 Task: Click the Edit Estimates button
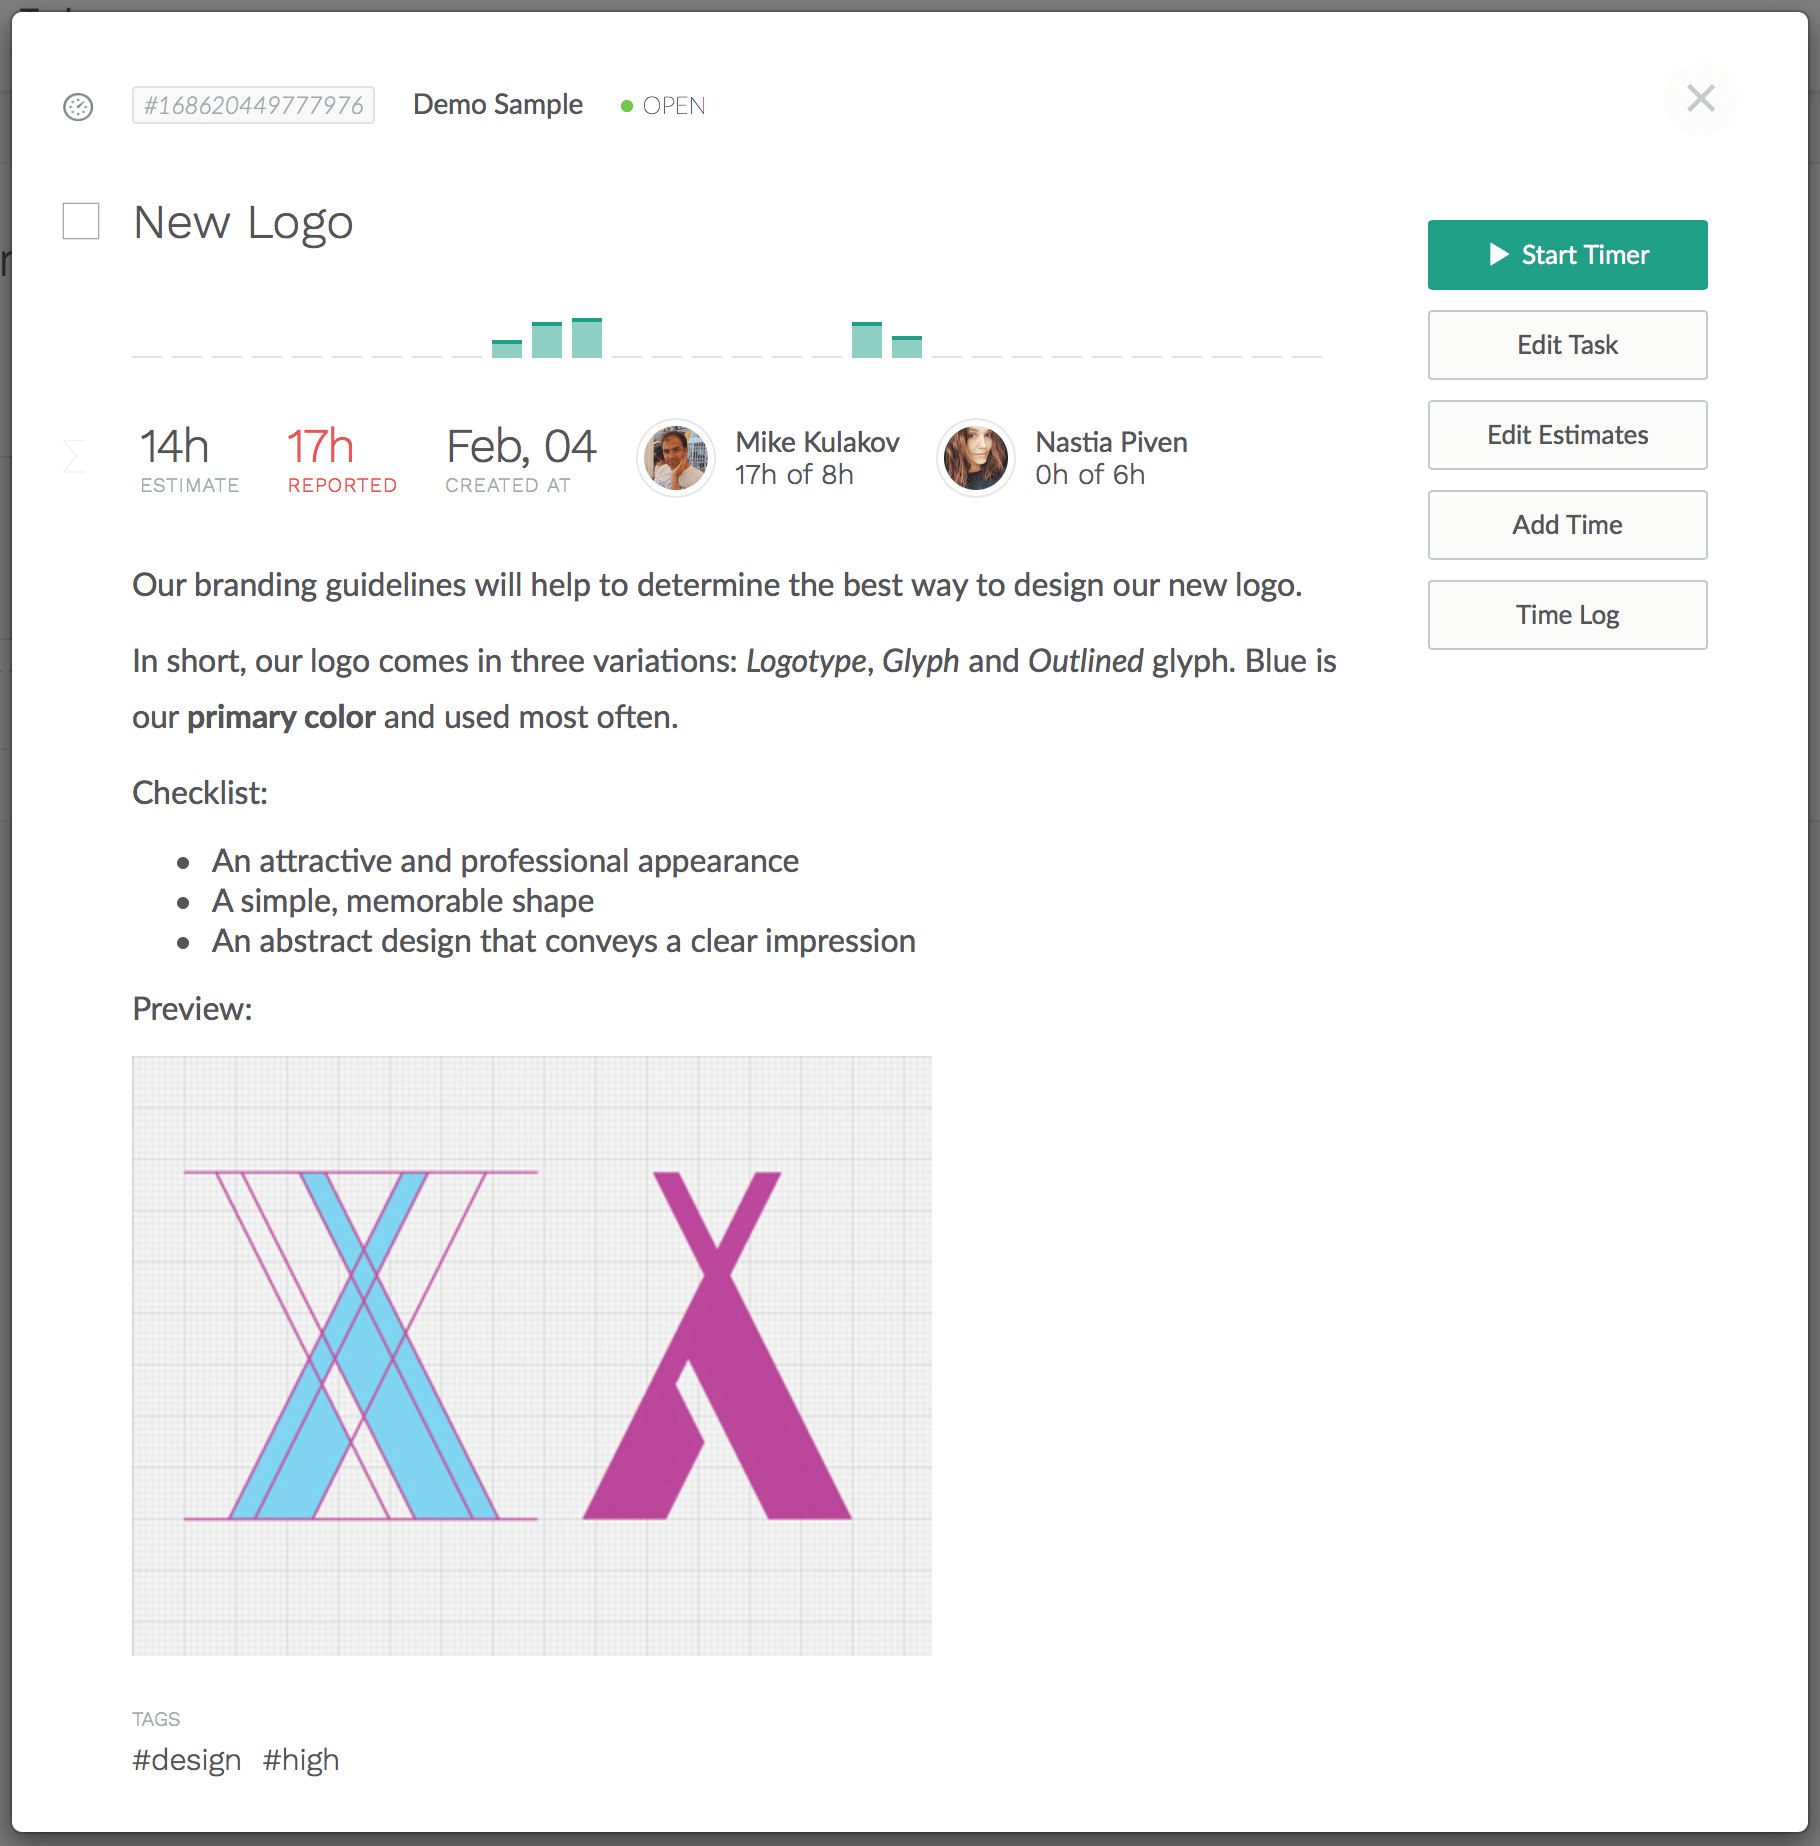1567,435
